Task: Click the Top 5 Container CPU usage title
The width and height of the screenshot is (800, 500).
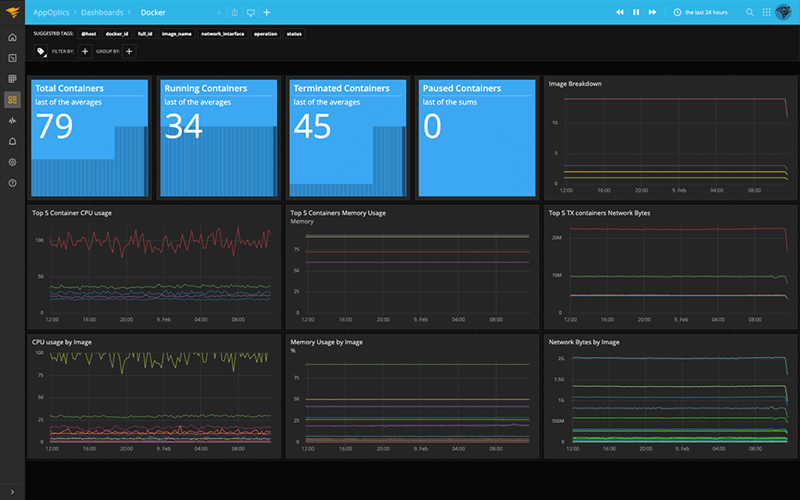Action: (72, 213)
